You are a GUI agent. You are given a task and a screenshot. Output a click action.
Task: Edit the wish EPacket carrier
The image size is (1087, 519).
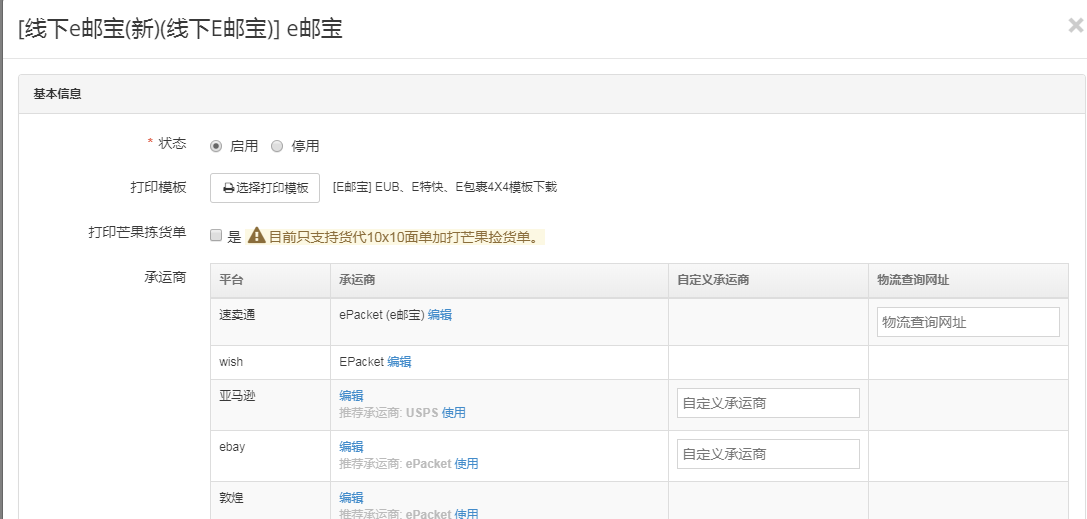click(399, 362)
